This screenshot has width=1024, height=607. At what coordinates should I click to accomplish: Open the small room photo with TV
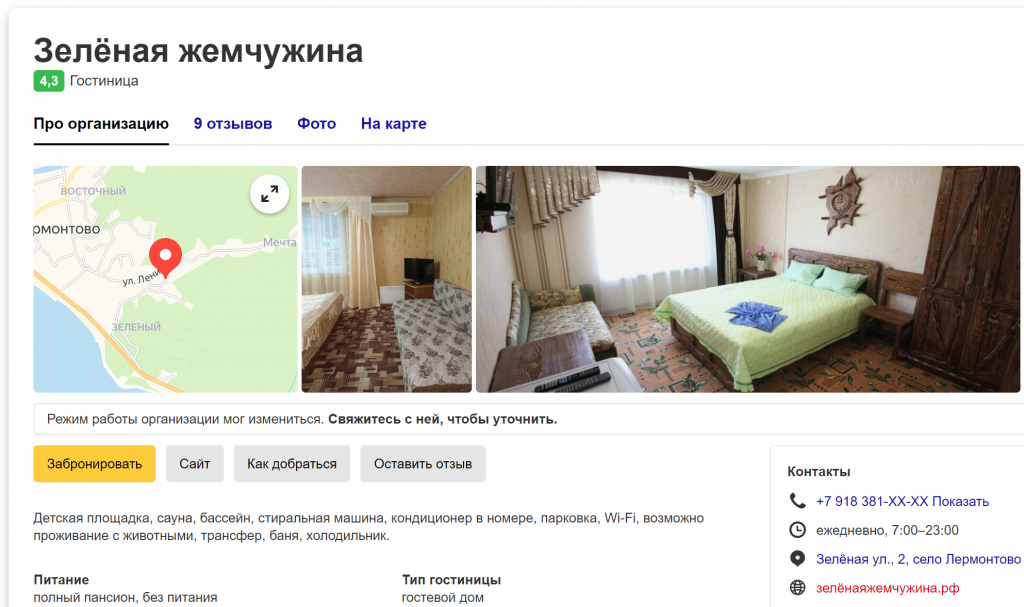(387, 279)
